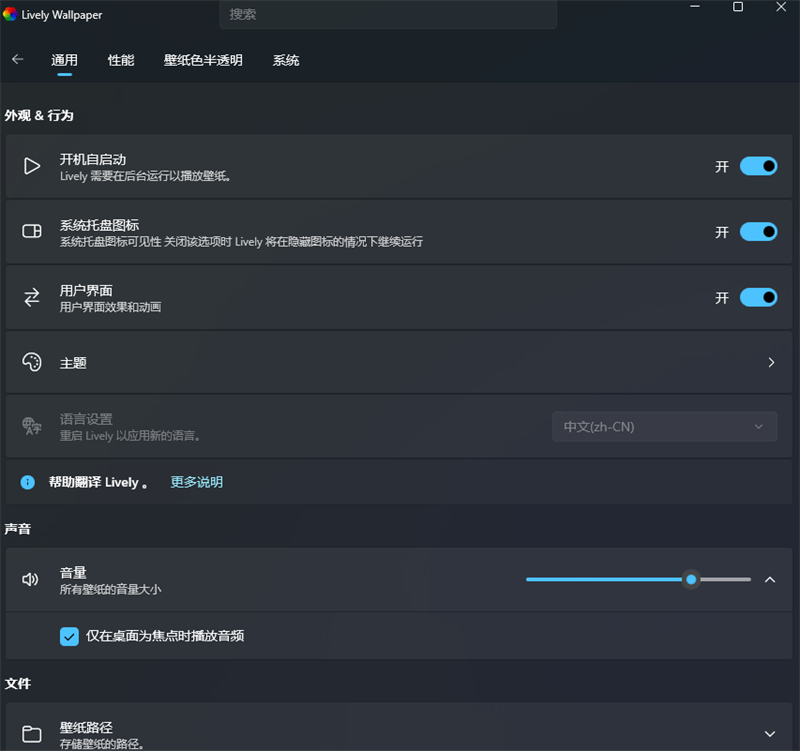Image resolution: width=800 pixels, height=751 pixels.
Task: Expand the 壁纸路径 section chevron
Action: (770, 734)
